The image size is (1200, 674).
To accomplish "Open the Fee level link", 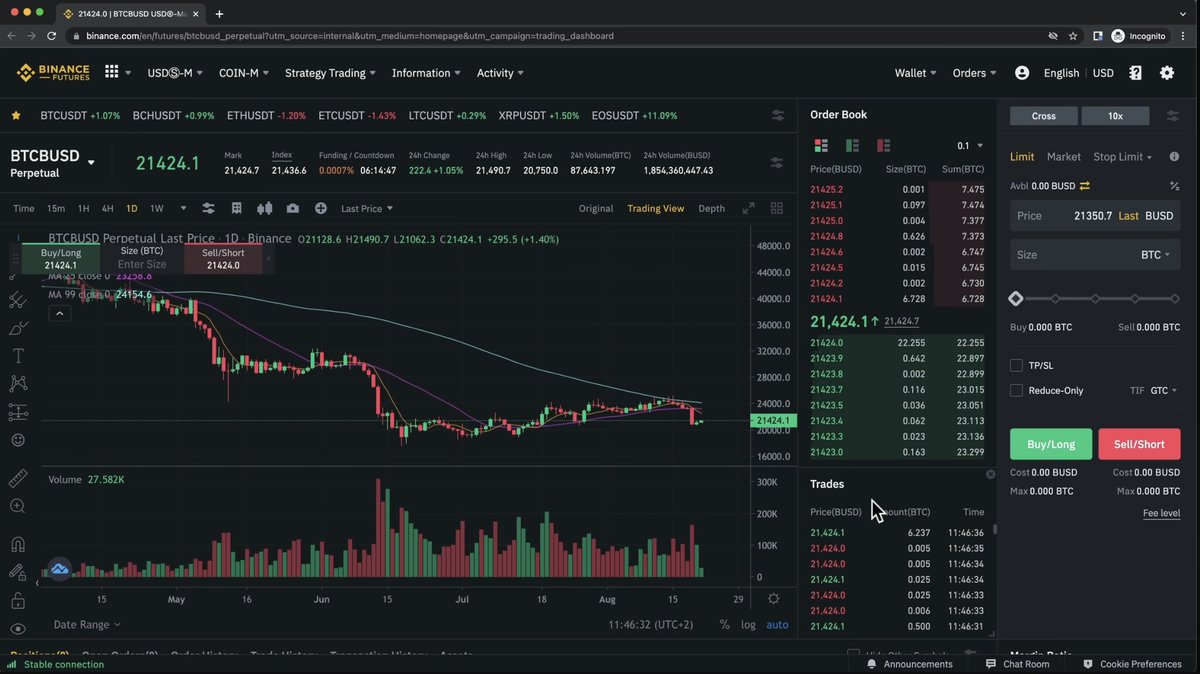I will (x=1161, y=513).
